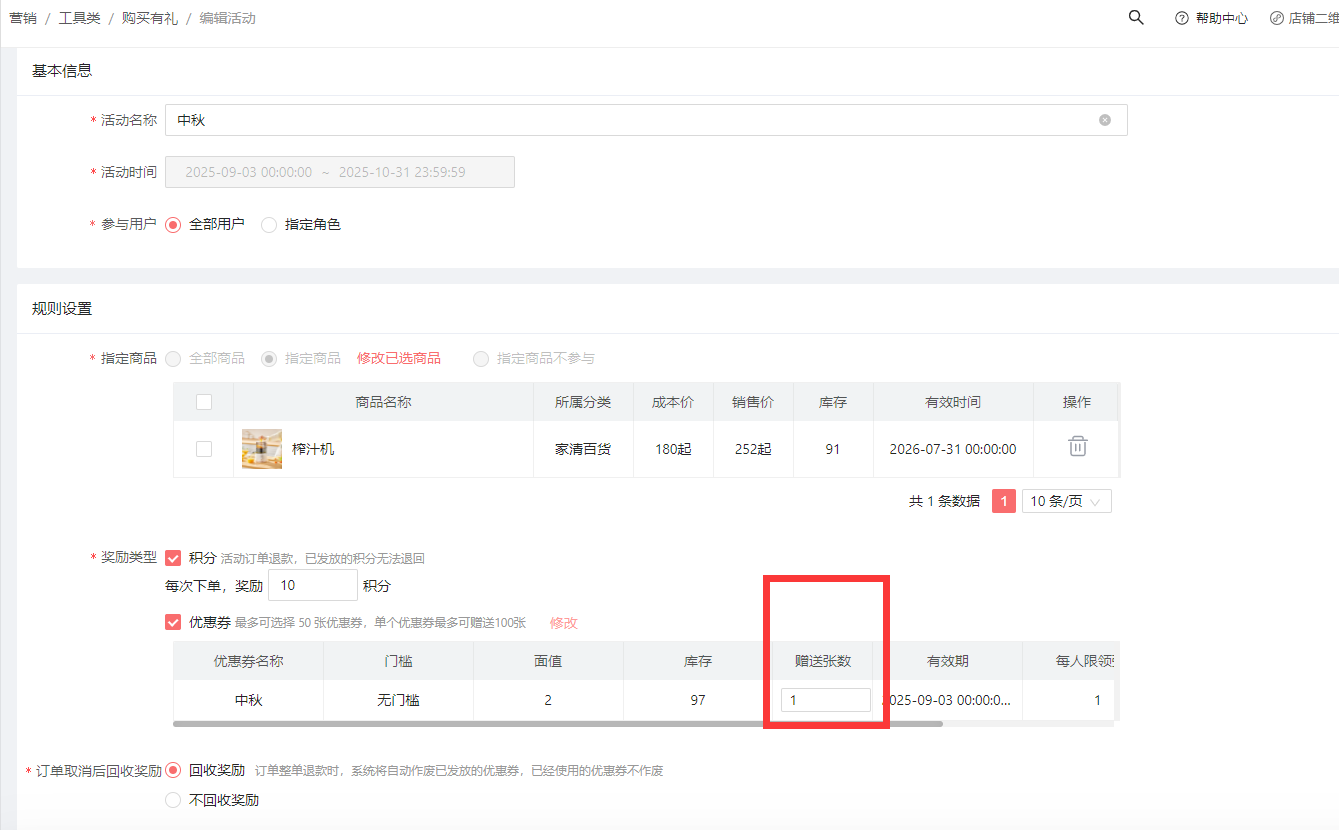Uncheck the 积分 reward checkbox
This screenshot has width=1339, height=830.
[x=173, y=558]
